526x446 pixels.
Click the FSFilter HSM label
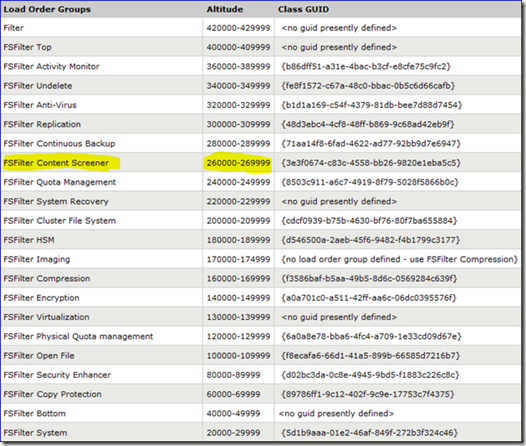click(x=29, y=240)
